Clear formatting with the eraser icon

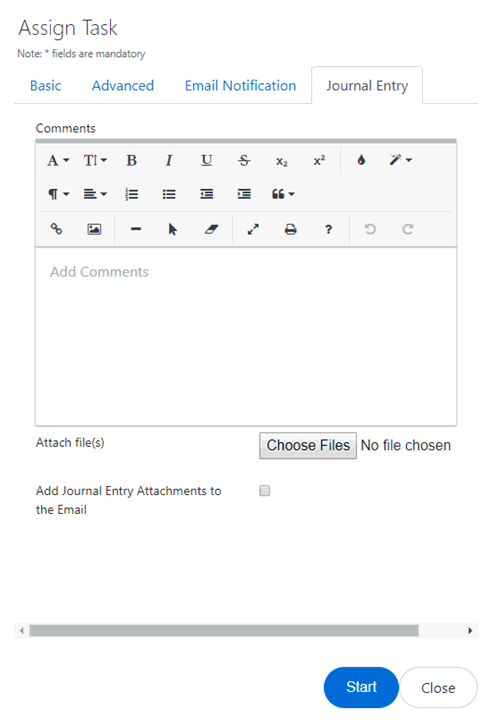coord(212,229)
